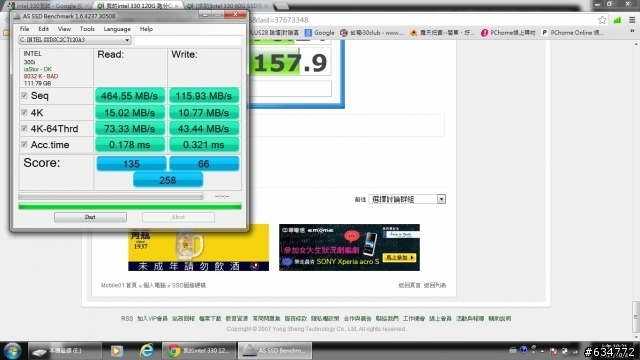Expand the C: INTEL drive selection dropdown

coord(74,40)
